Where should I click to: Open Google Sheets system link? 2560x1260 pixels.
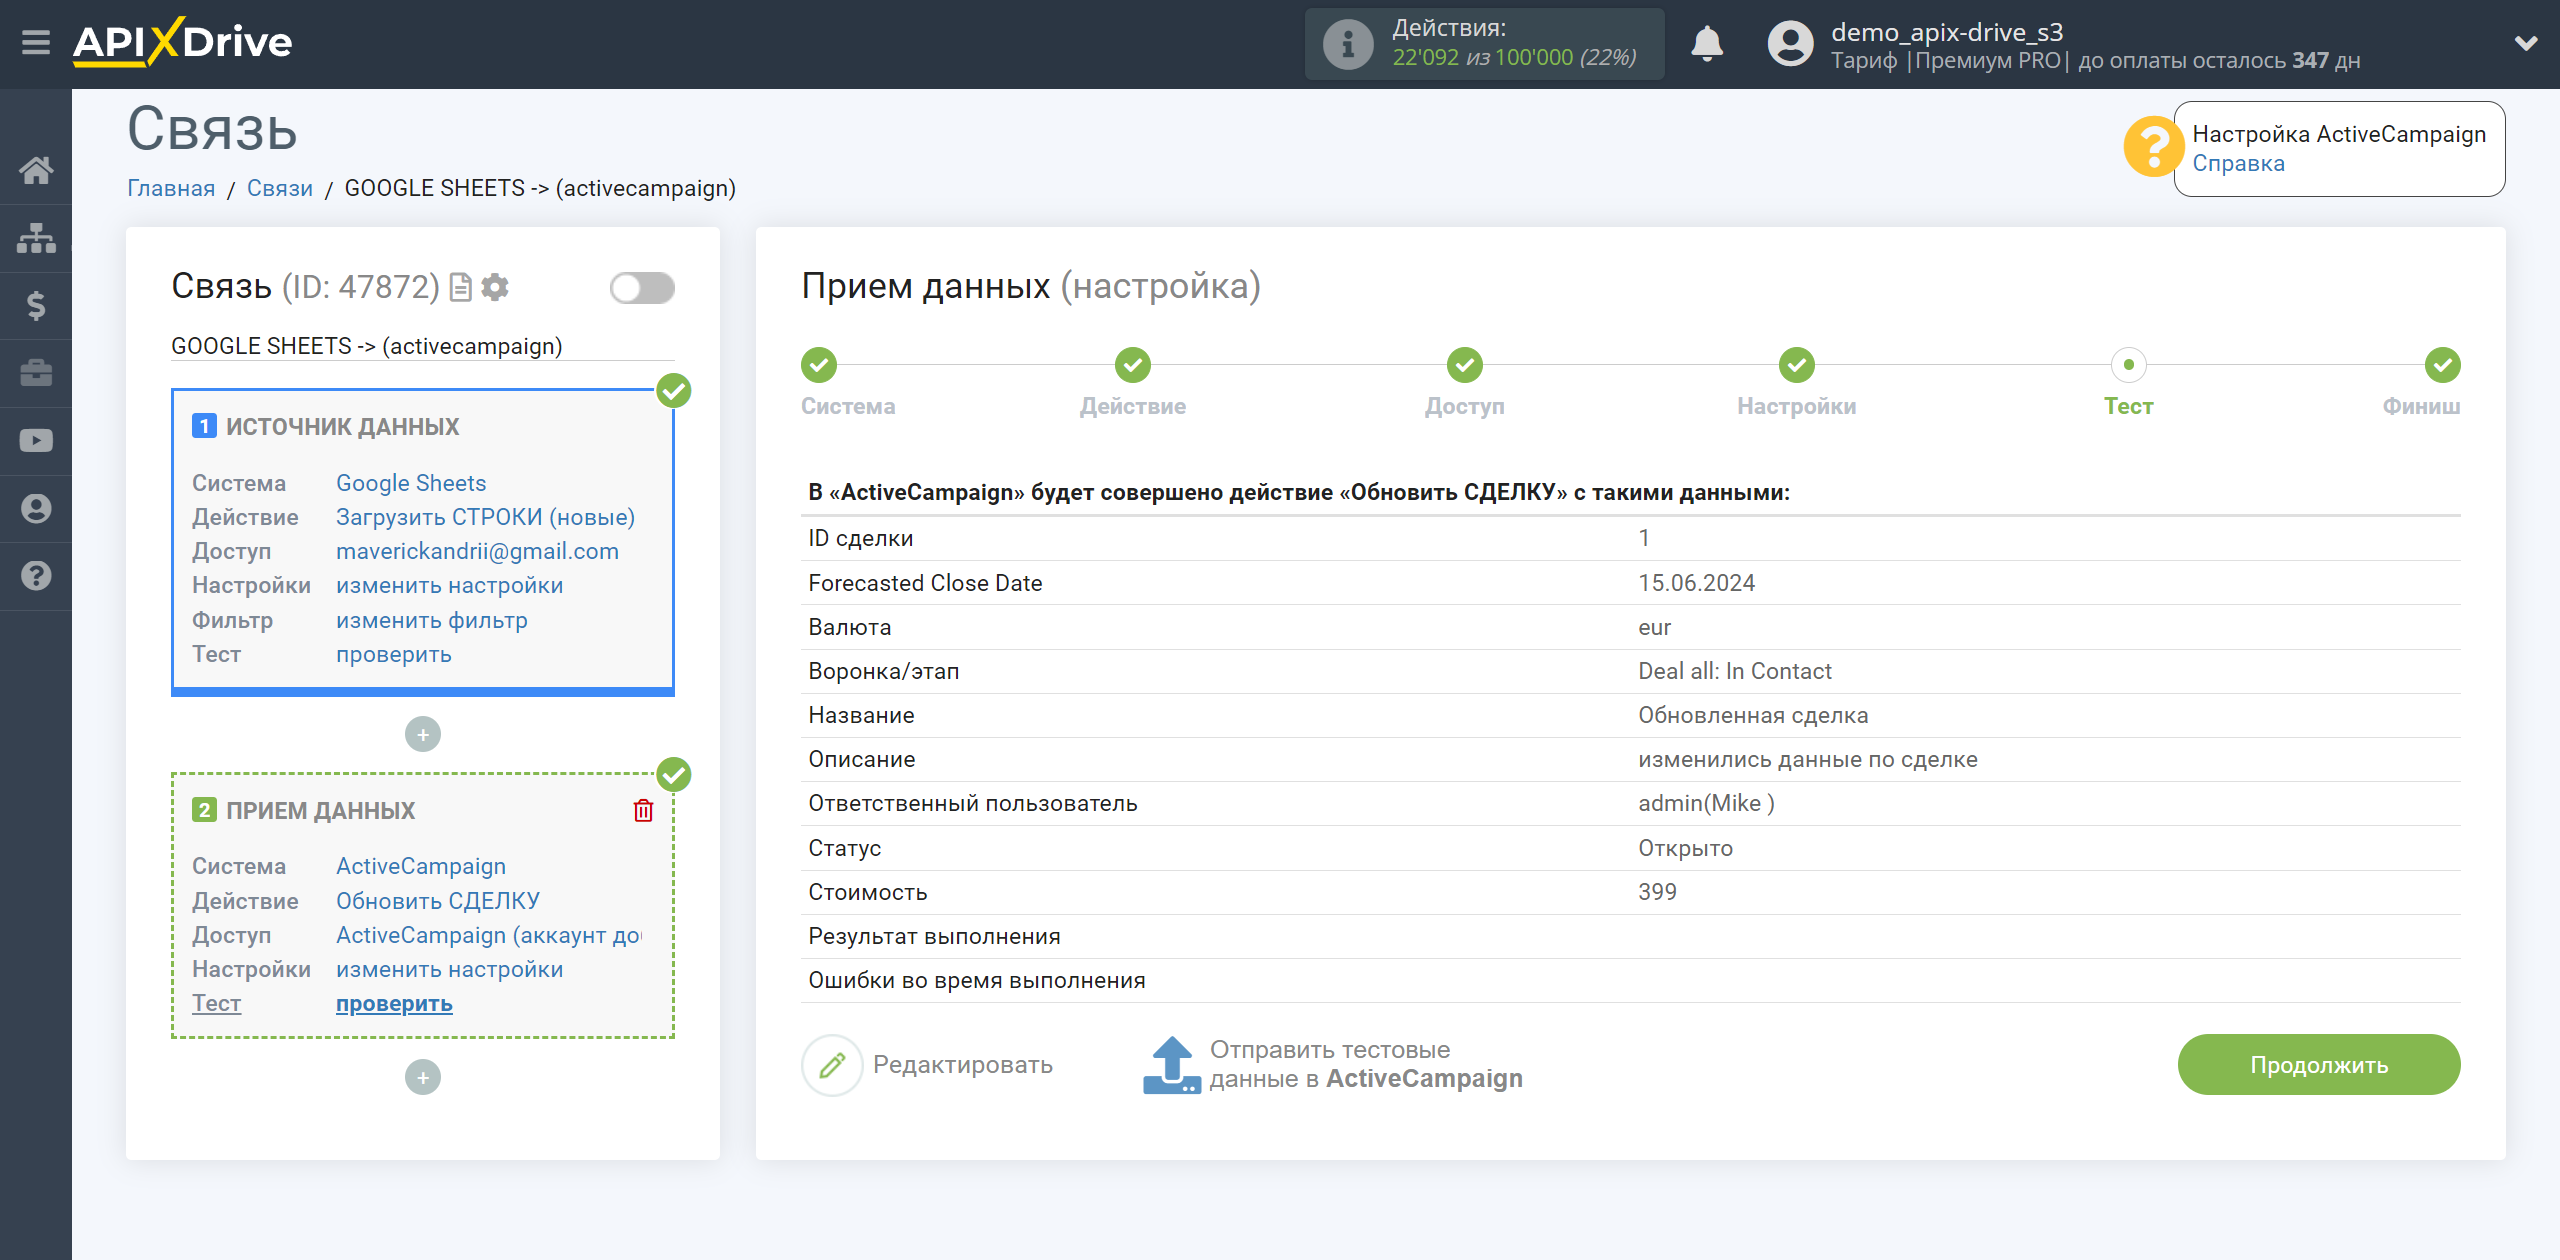coord(411,483)
